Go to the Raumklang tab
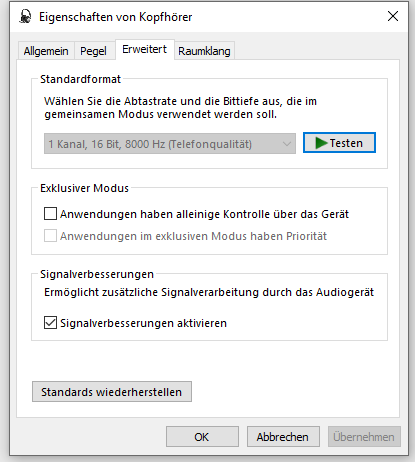The image size is (415, 462). (204, 51)
